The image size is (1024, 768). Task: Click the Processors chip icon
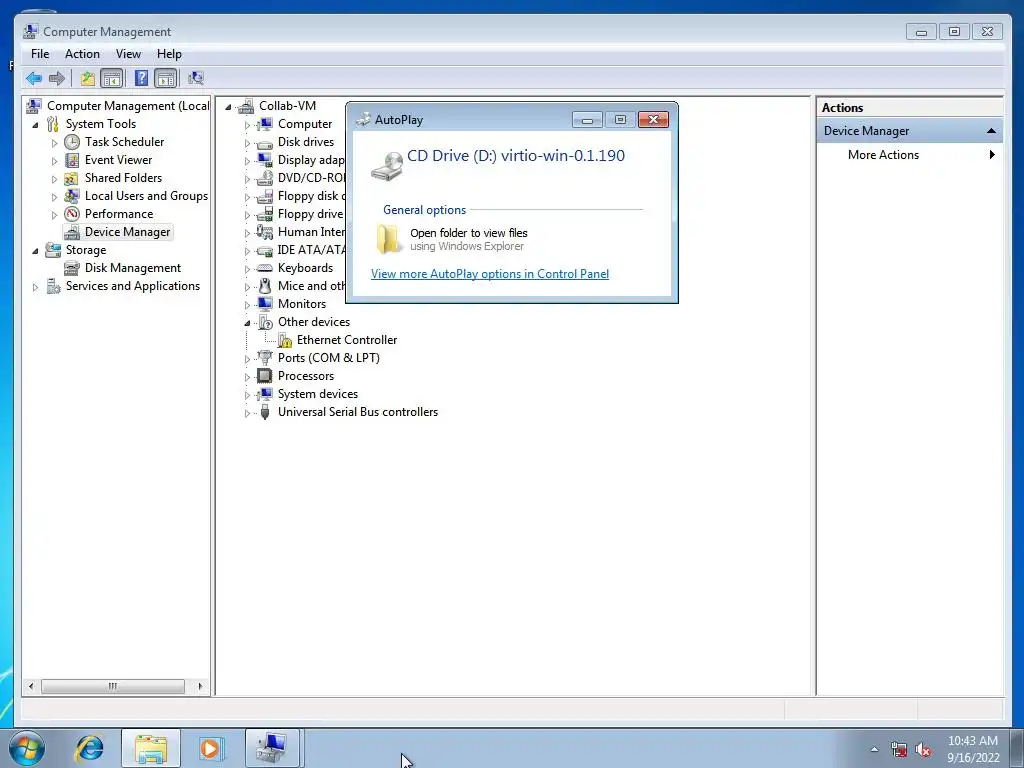coord(264,376)
